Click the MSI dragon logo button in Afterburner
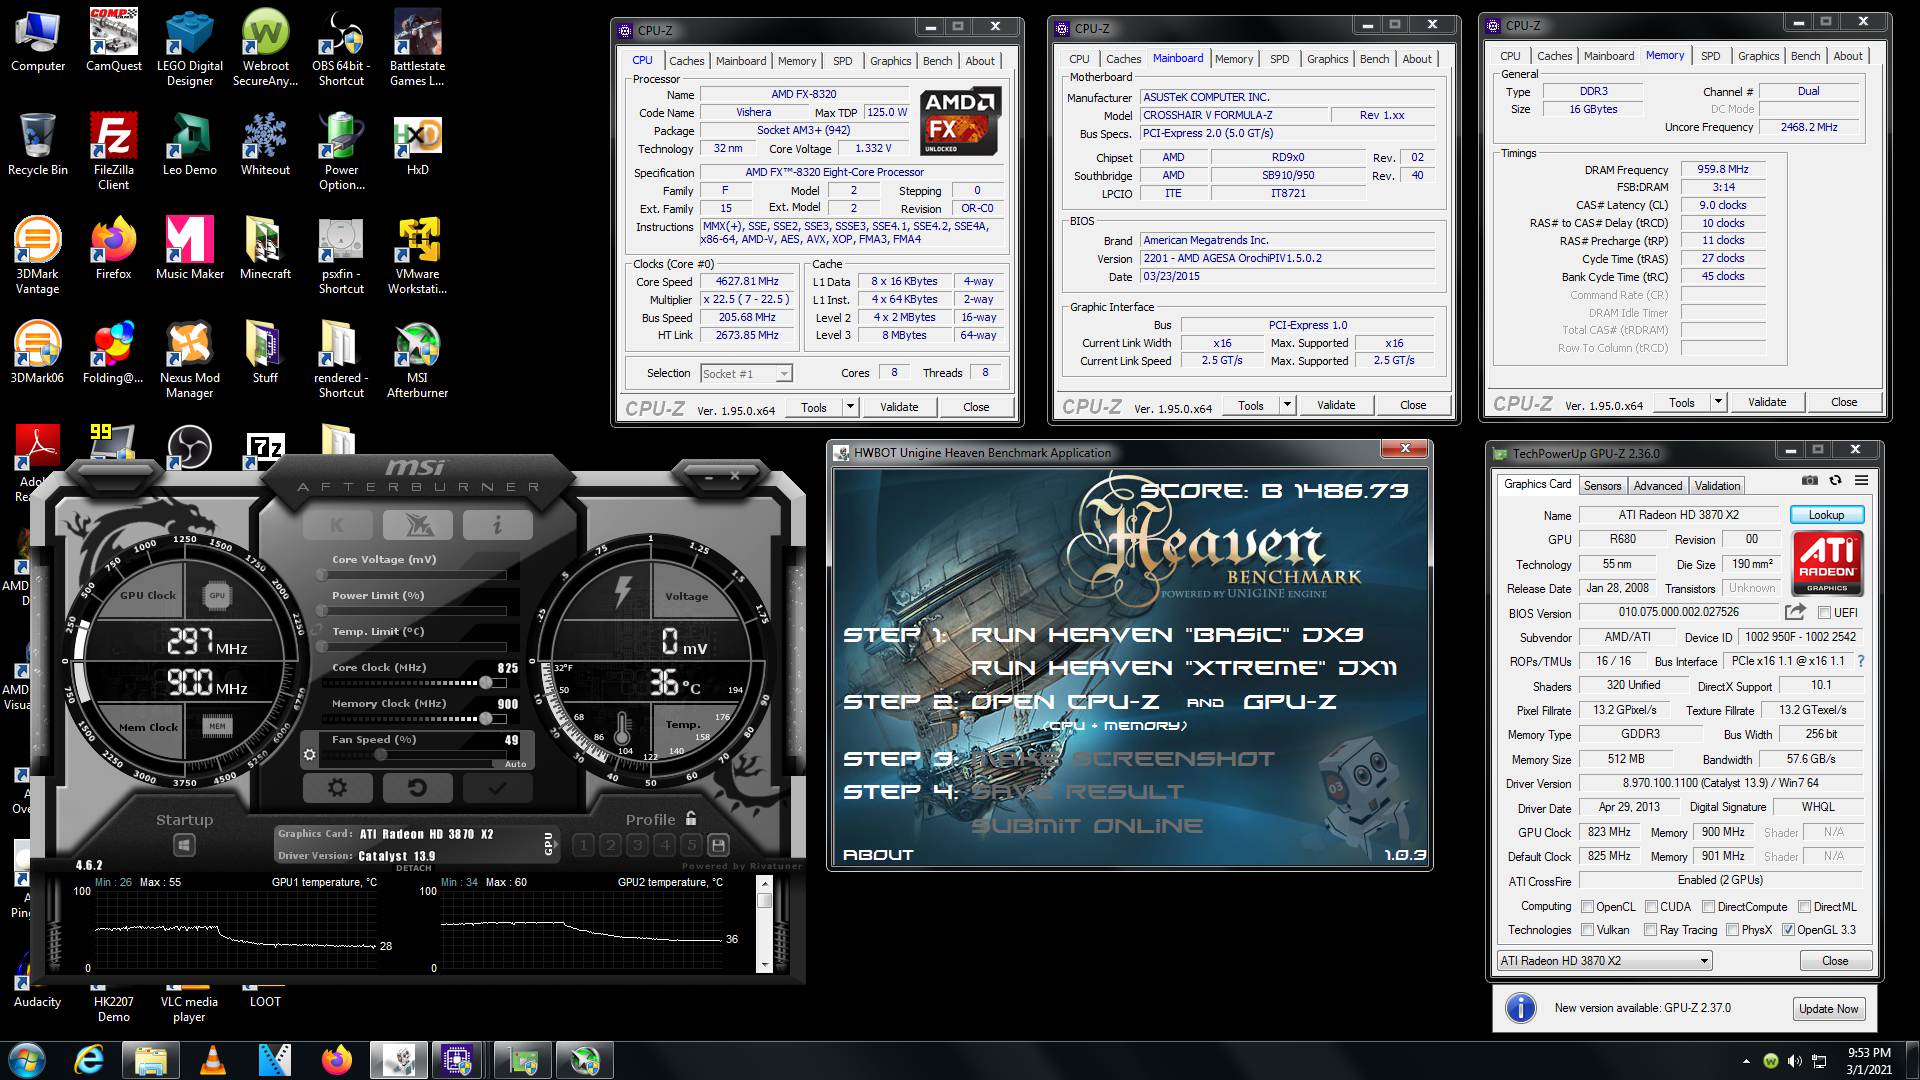Screen dimensions: 1920x1080 click(x=417, y=524)
